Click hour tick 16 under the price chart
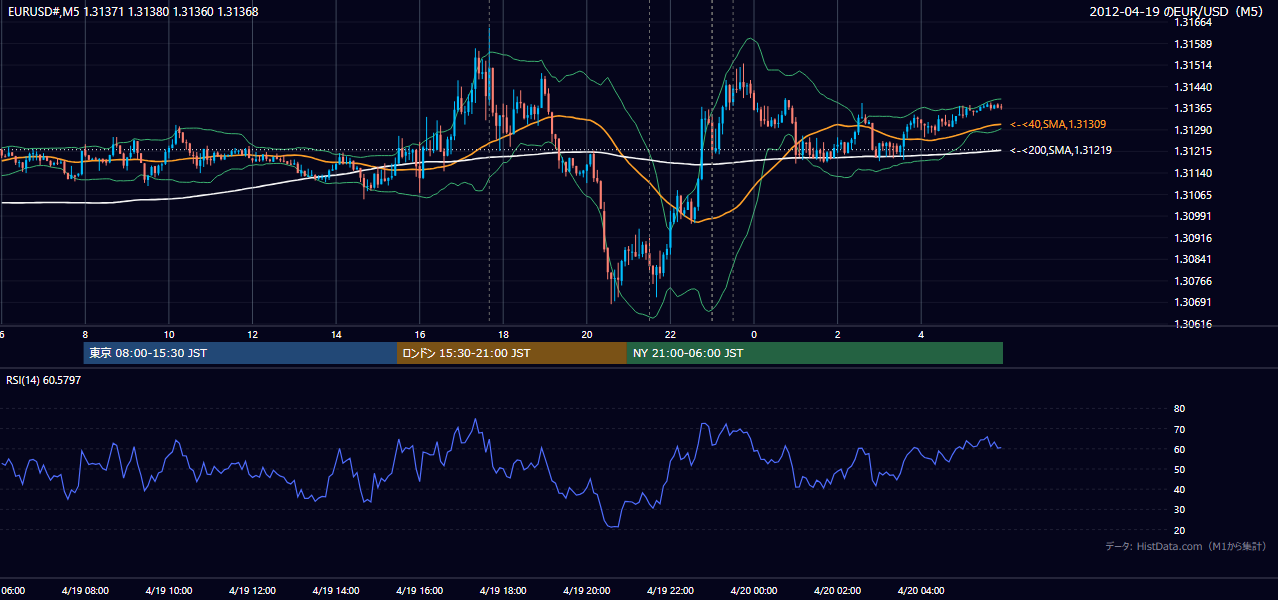1278x600 pixels. pos(420,334)
